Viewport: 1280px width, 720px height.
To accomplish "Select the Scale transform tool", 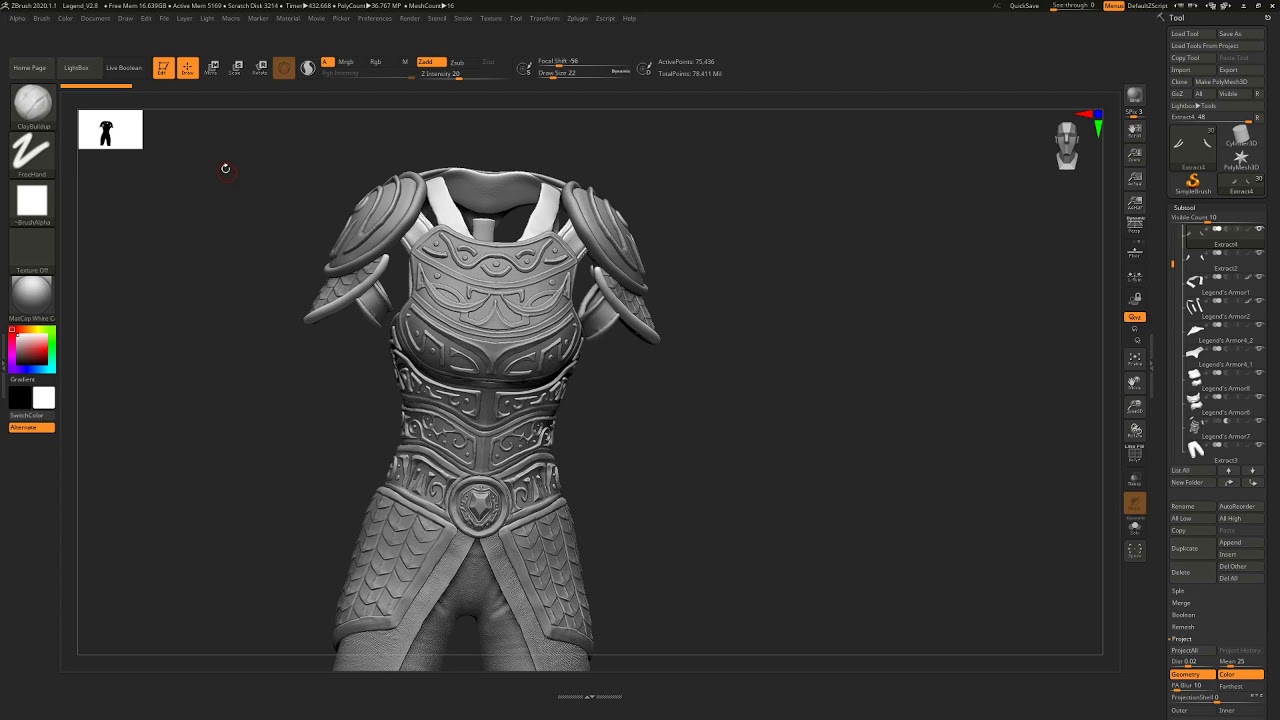I will click(236, 68).
